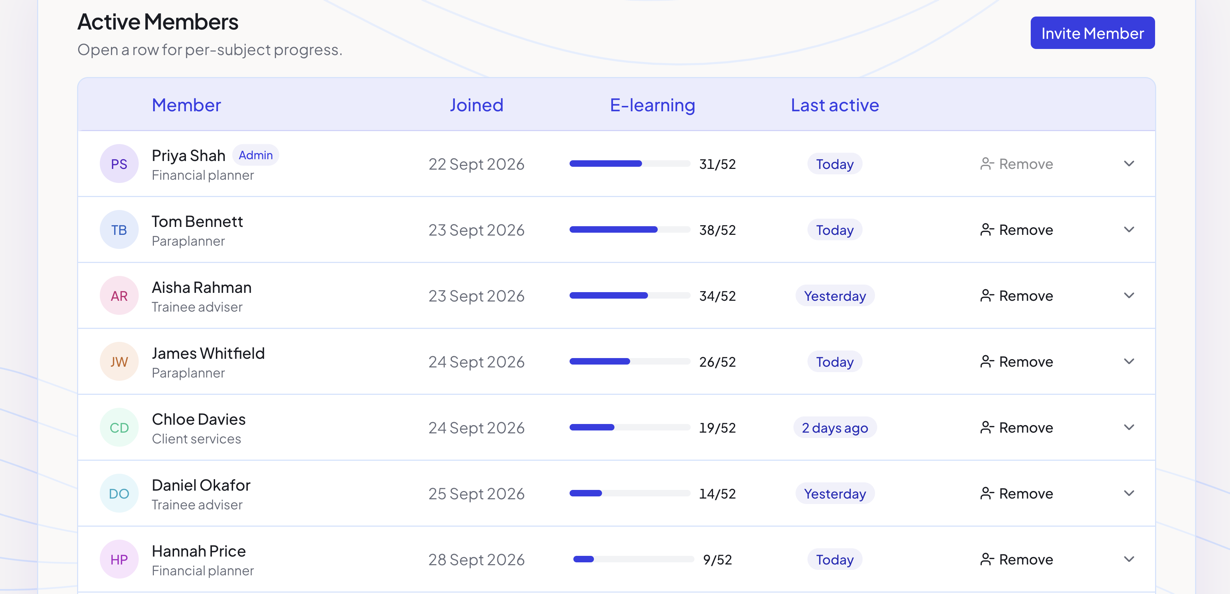Expand Daniel Okafor's row chevron
1230x594 pixels.
[1129, 494]
